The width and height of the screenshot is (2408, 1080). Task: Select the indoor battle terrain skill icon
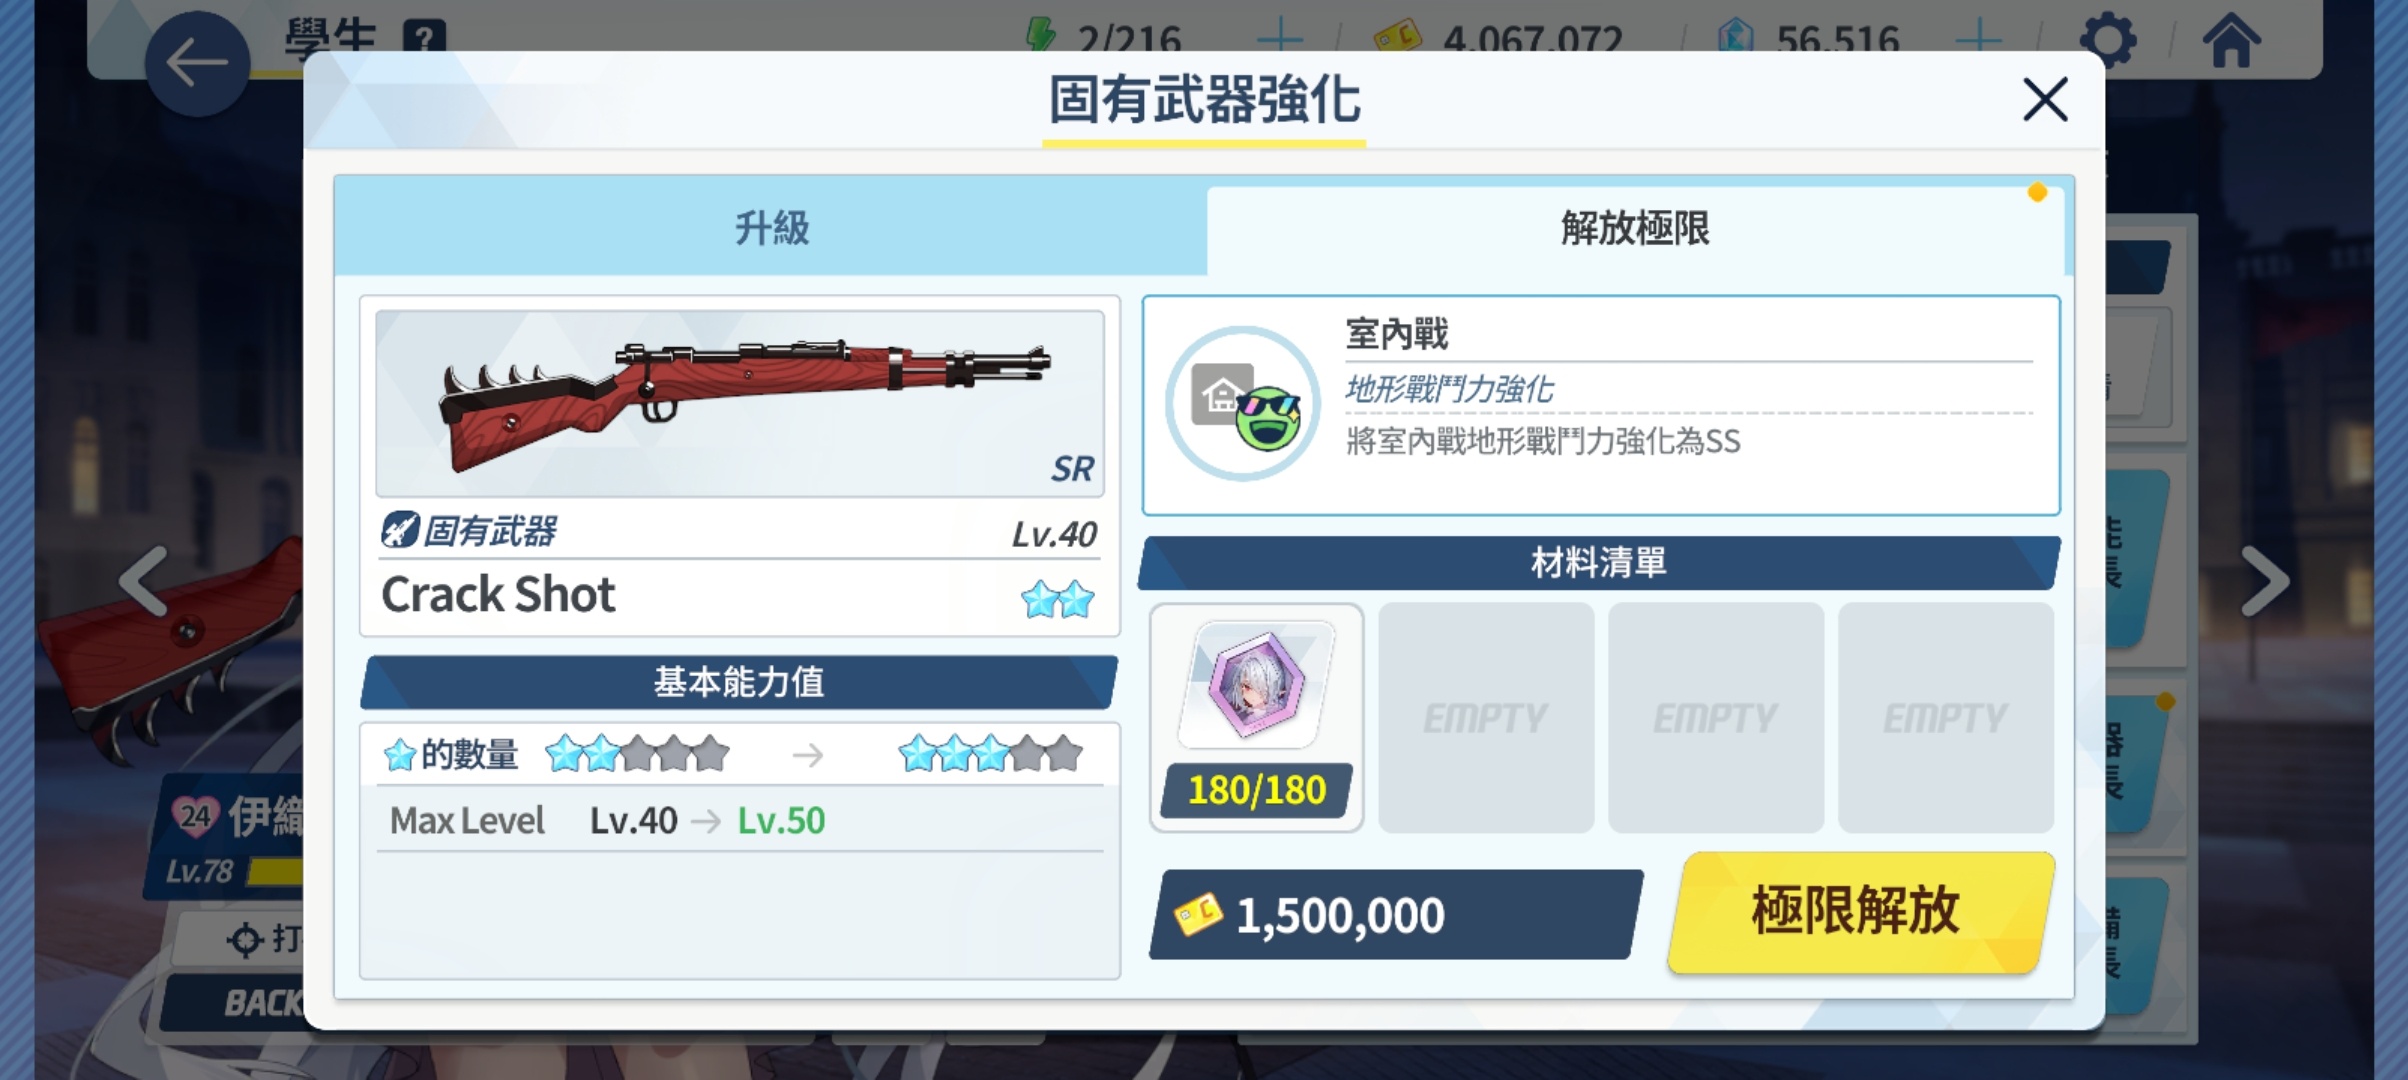[x=1243, y=404]
